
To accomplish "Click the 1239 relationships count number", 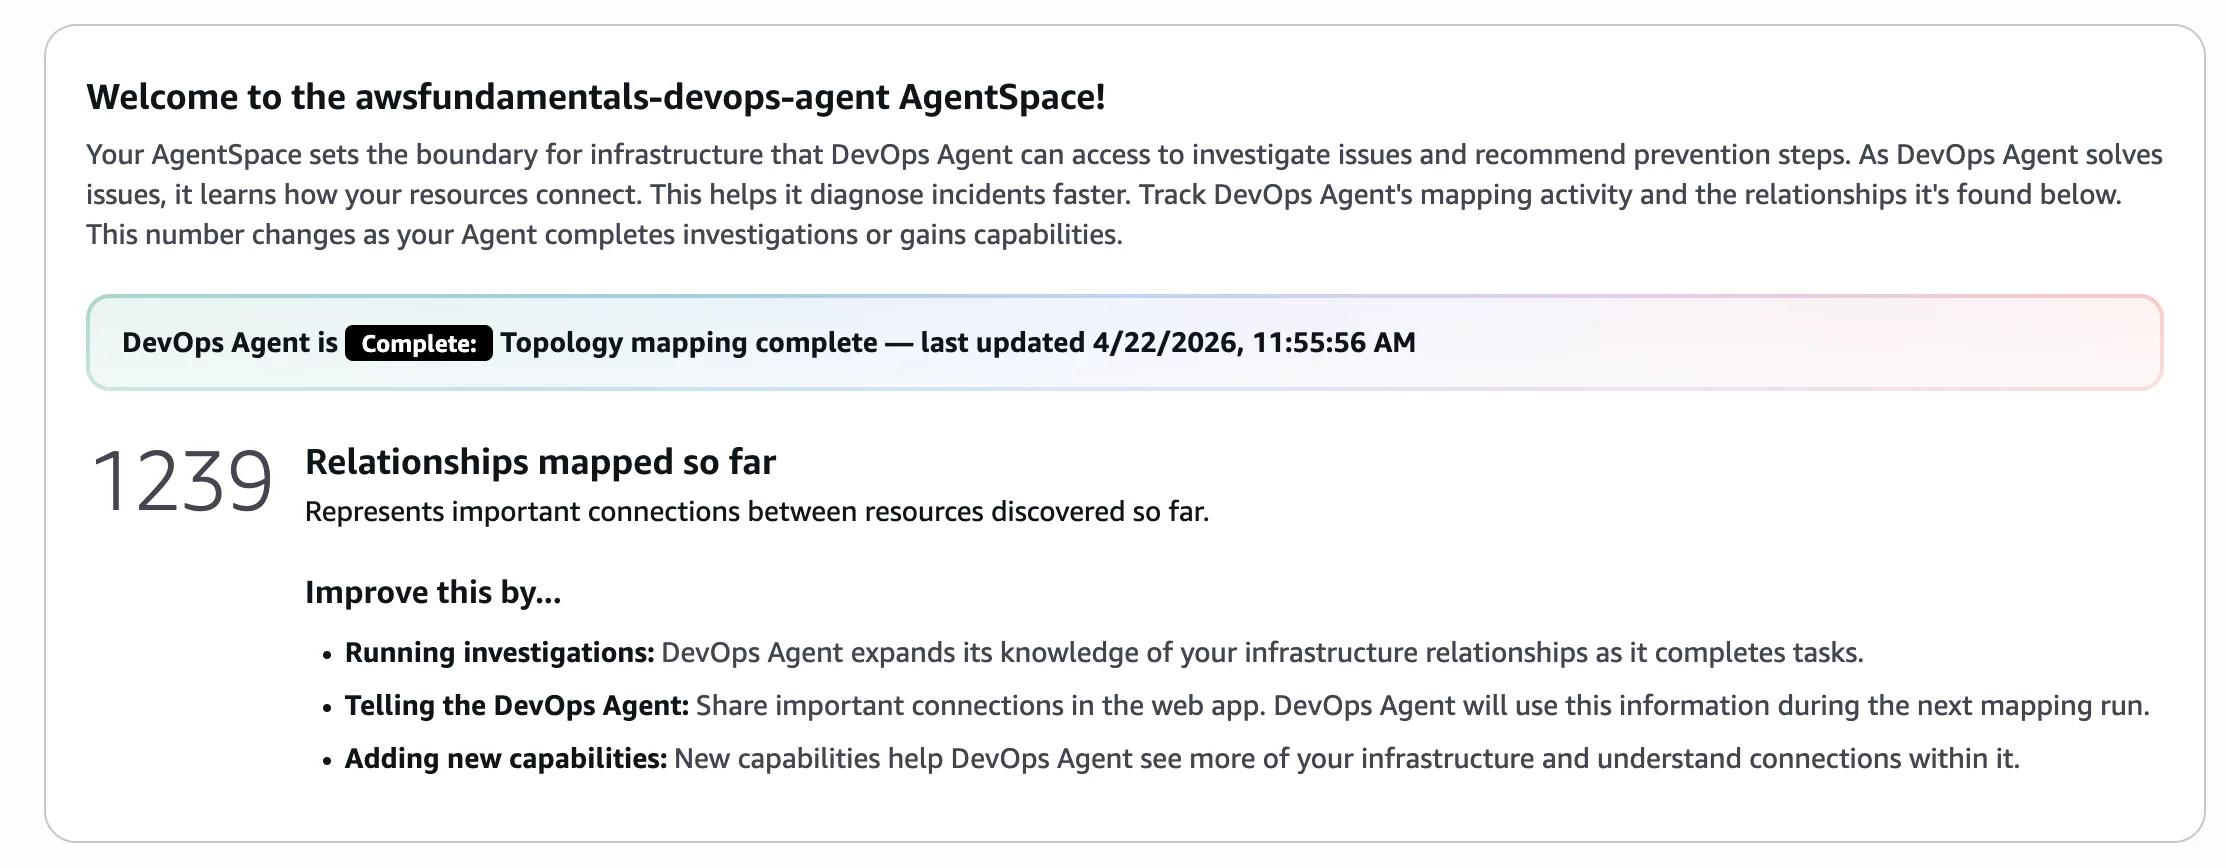I will (x=182, y=481).
